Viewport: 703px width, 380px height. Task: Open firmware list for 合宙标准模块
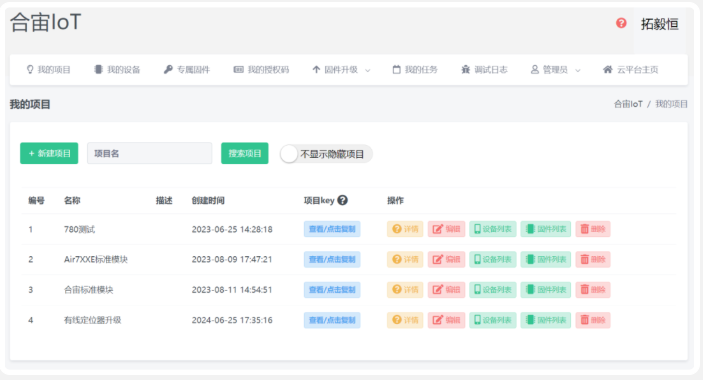(546, 289)
